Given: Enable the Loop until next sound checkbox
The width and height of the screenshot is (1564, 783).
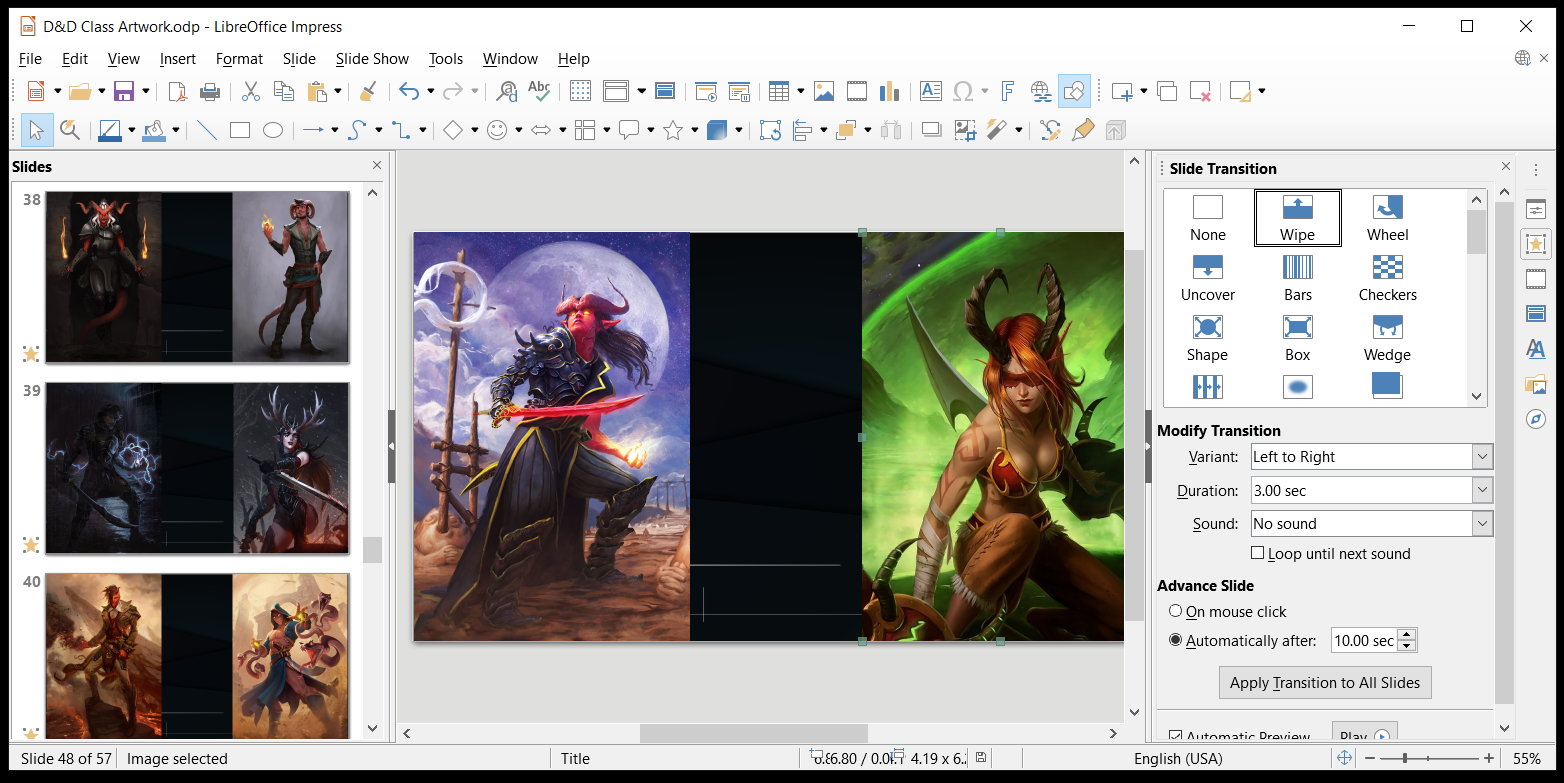Looking at the screenshot, I should pos(1258,553).
